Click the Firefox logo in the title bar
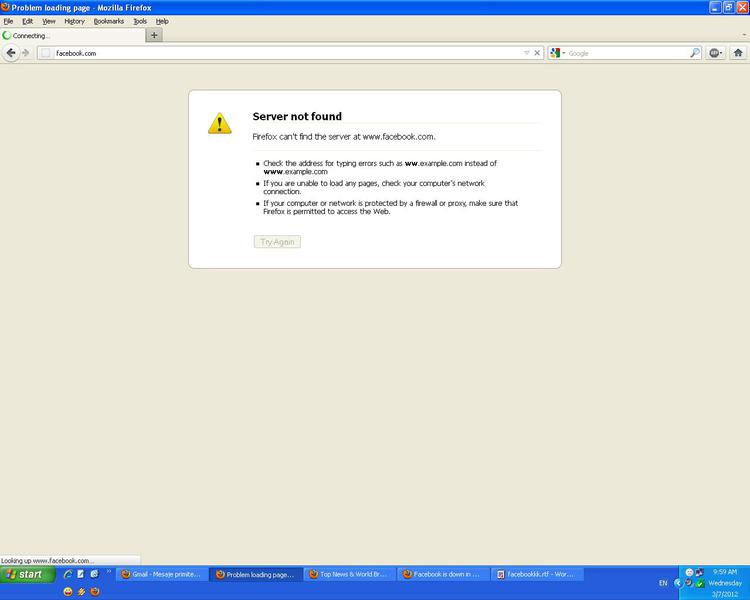 click(x=5, y=7)
